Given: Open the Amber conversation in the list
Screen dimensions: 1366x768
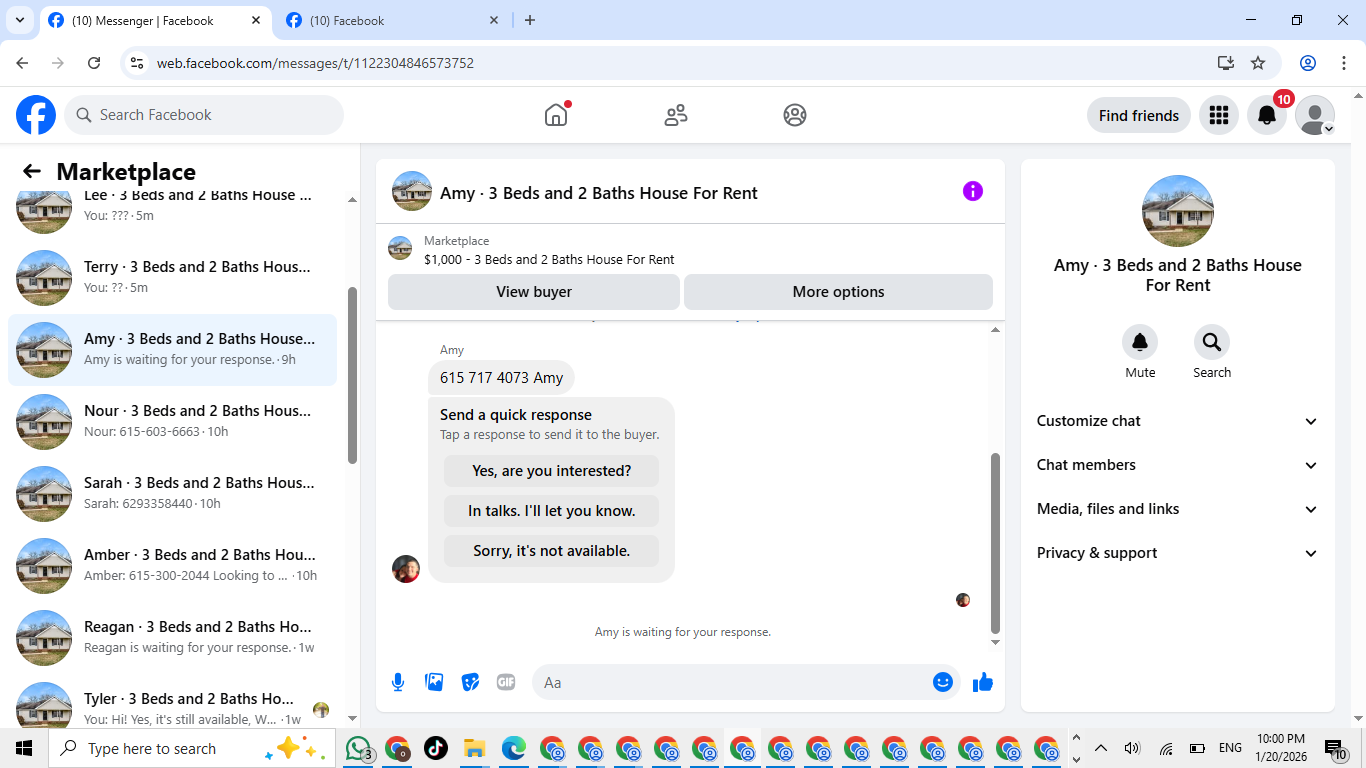Looking at the screenshot, I should 172,565.
